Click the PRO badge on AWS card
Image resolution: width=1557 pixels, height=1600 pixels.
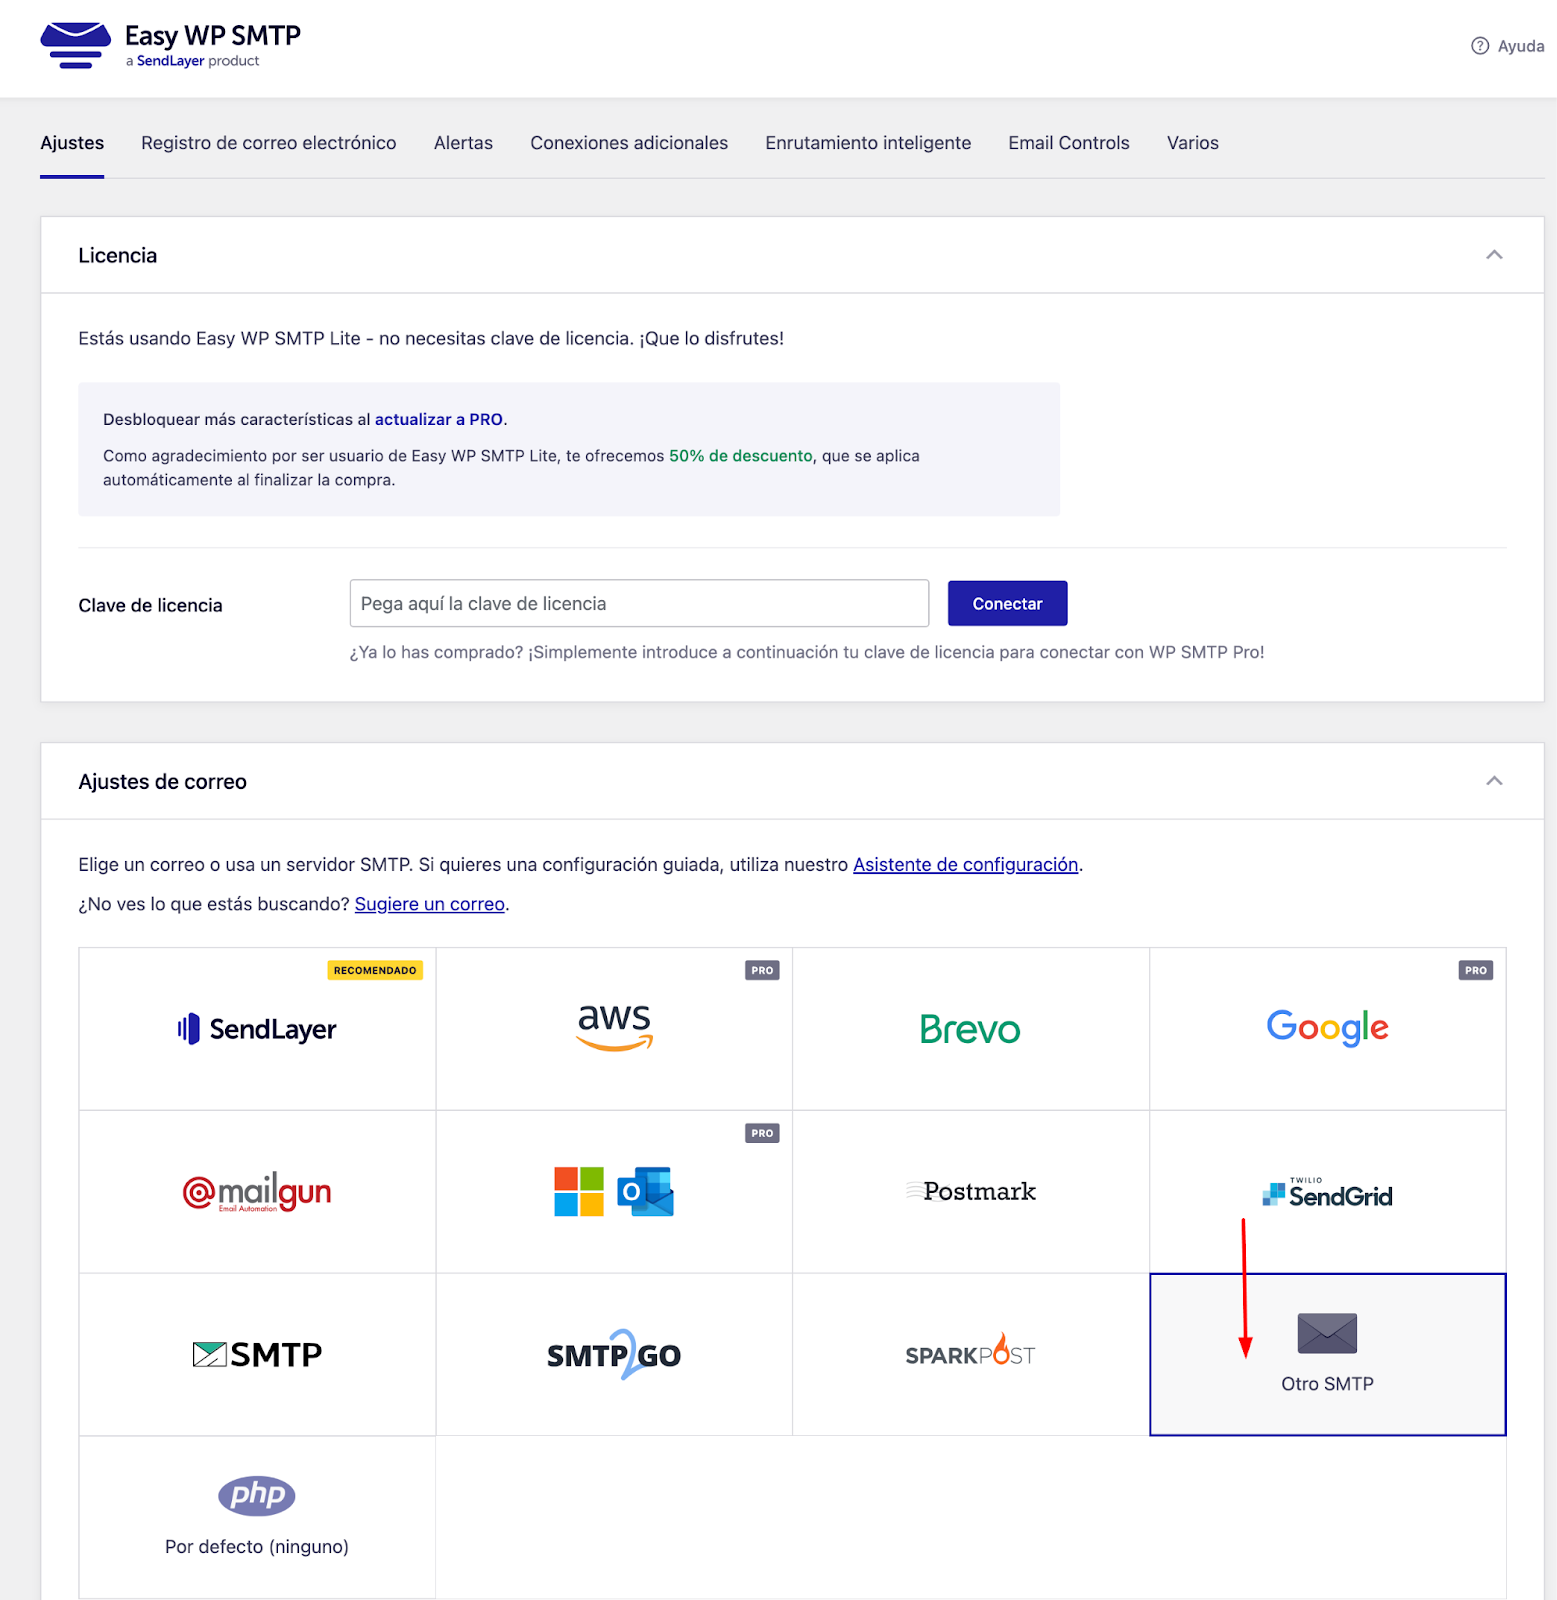(x=762, y=970)
